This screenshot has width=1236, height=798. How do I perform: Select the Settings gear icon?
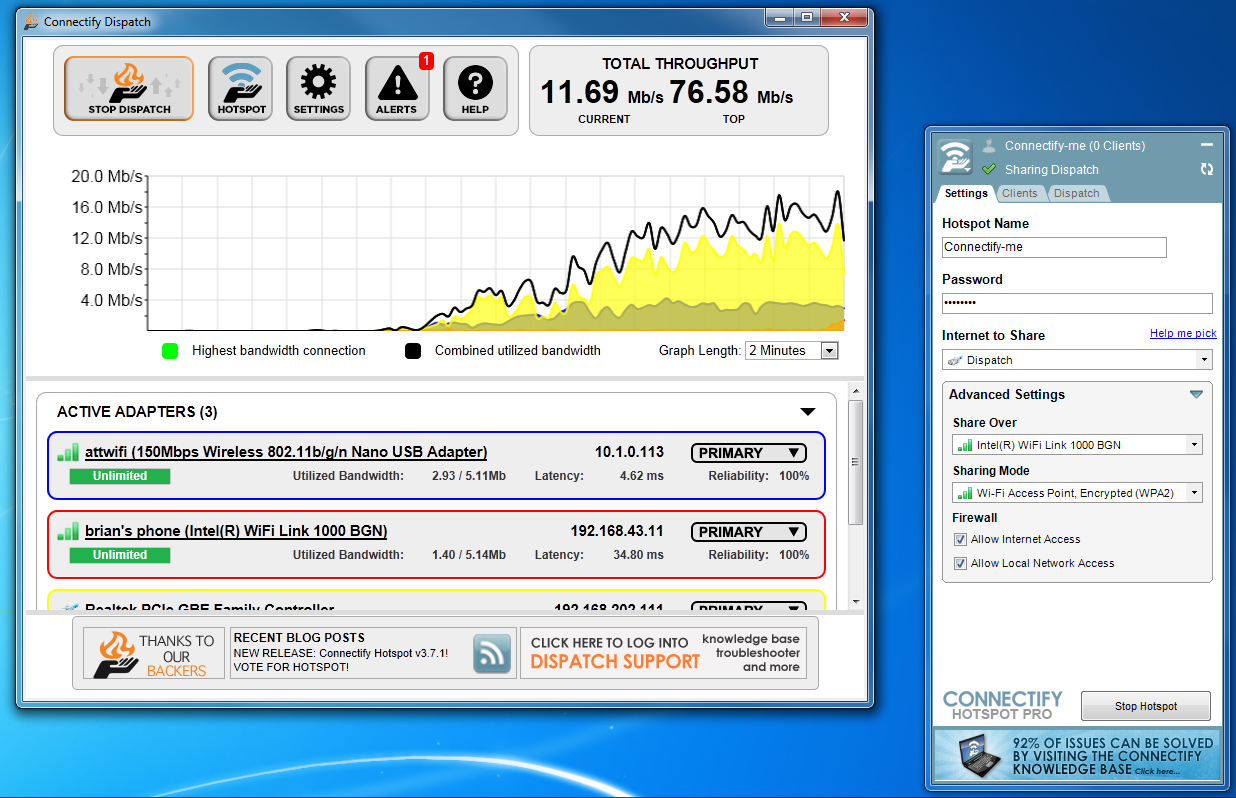(x=318, y=86)
